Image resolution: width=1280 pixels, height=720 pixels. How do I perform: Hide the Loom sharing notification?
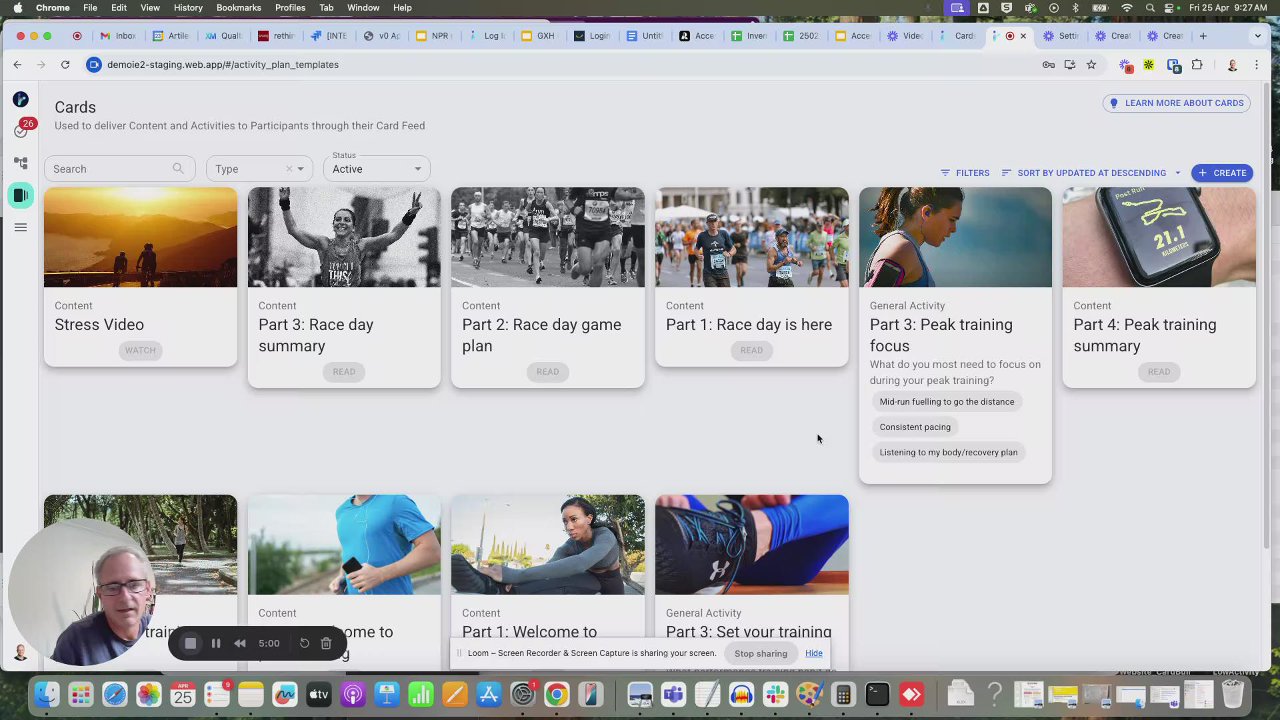pos(814,654)
